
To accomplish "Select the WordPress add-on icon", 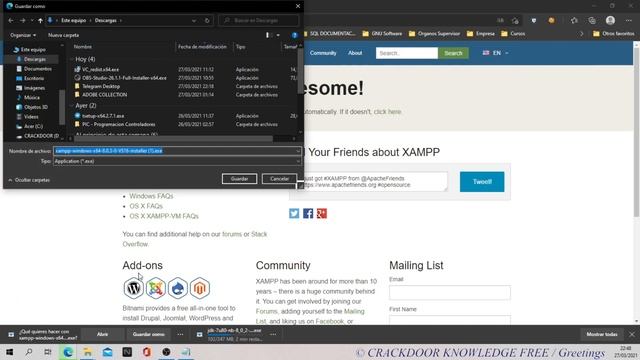I will point(133,288).
